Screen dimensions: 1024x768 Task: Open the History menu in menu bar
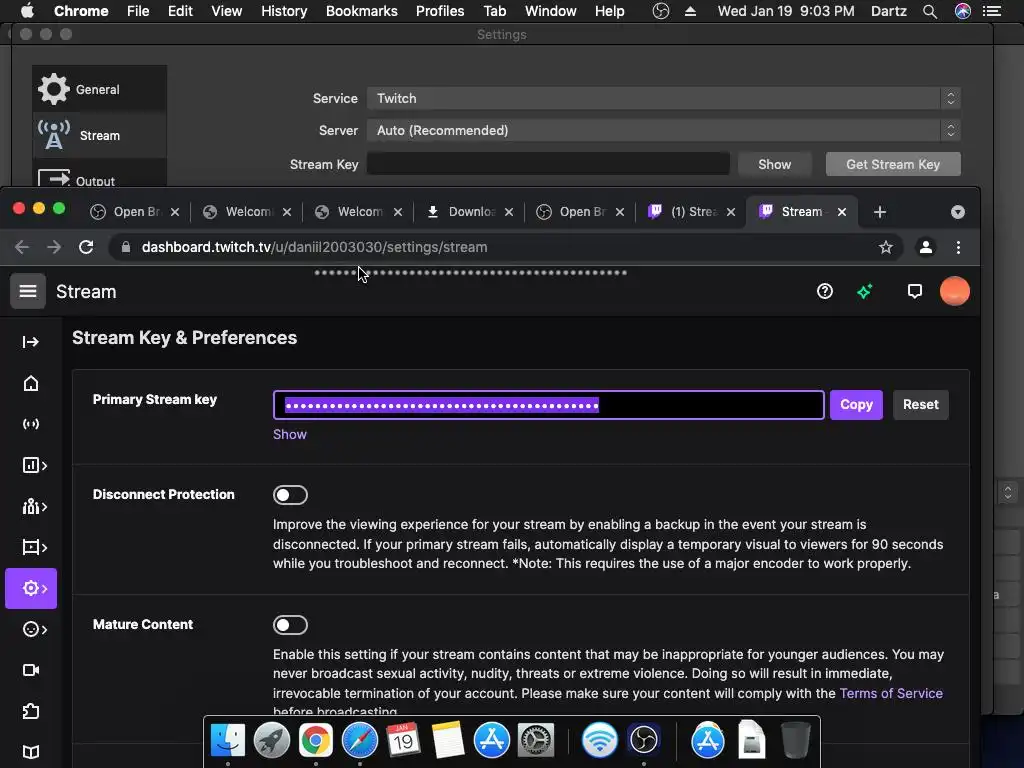coord(284,11)
